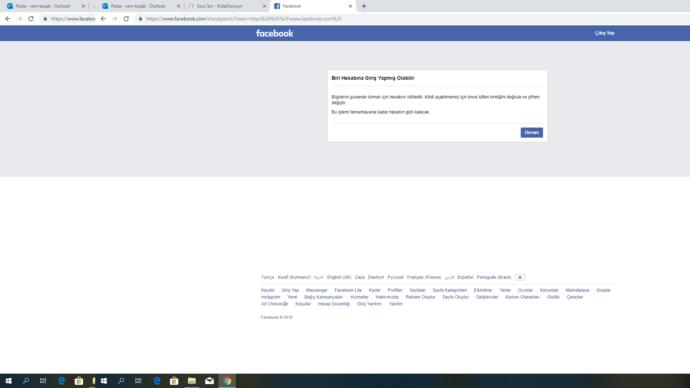
Task: Open the Sayfa Oluştur footer link
Action: pyautogui.click(x=455, y=297)
